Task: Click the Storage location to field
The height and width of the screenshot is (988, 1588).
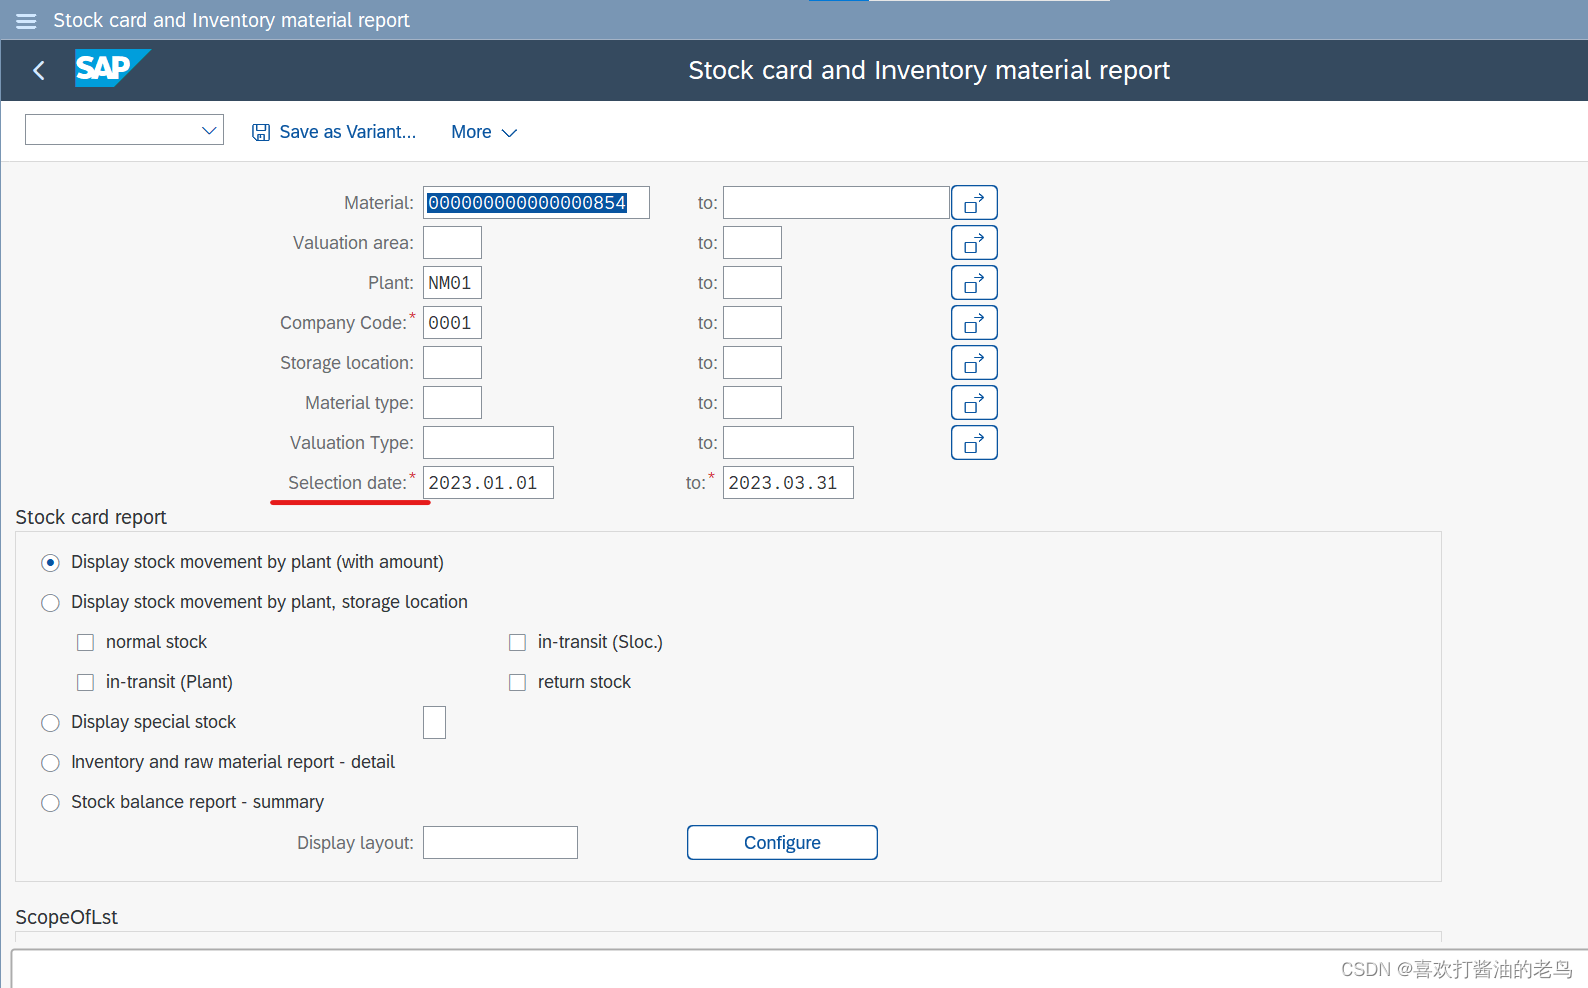Action: (x=752, y=363)
